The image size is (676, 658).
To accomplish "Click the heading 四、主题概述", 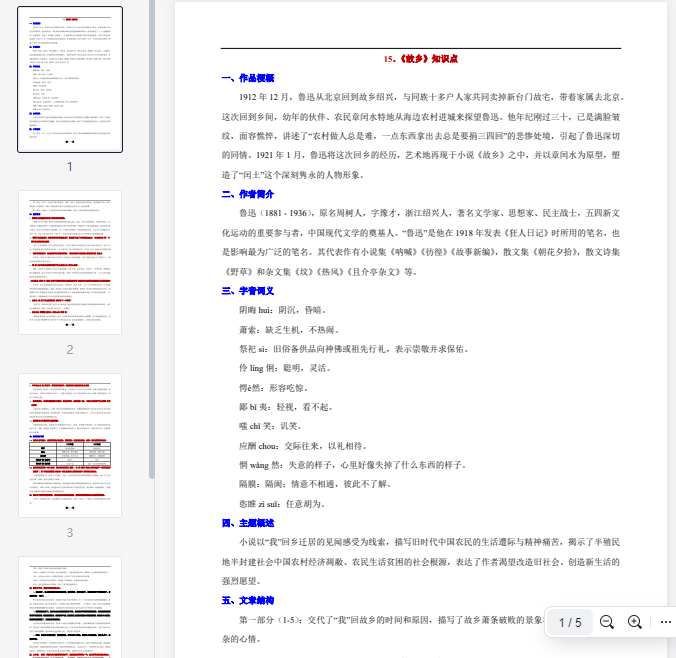I will 247,523.
